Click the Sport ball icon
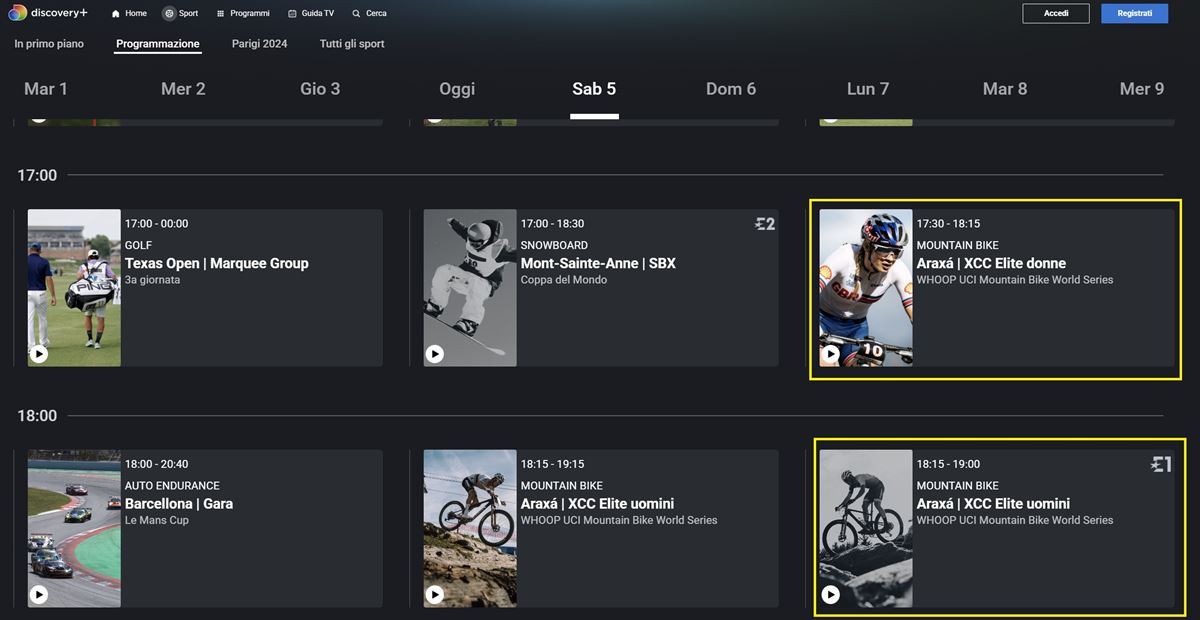This screenshot has height=620, width=1200. coord(169,14)
